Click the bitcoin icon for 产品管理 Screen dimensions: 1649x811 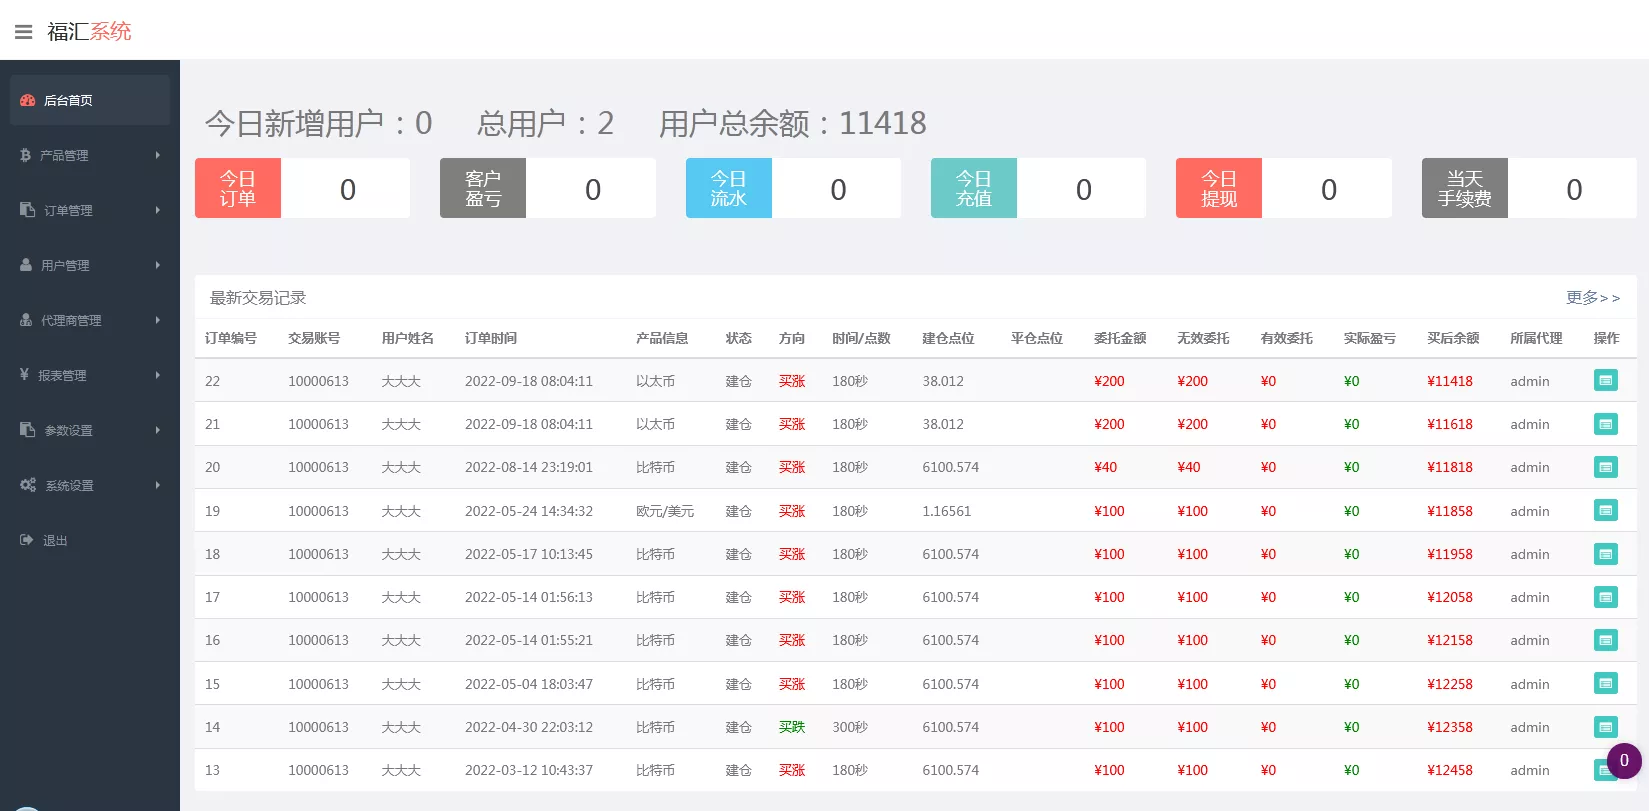(x=26, y=155)
